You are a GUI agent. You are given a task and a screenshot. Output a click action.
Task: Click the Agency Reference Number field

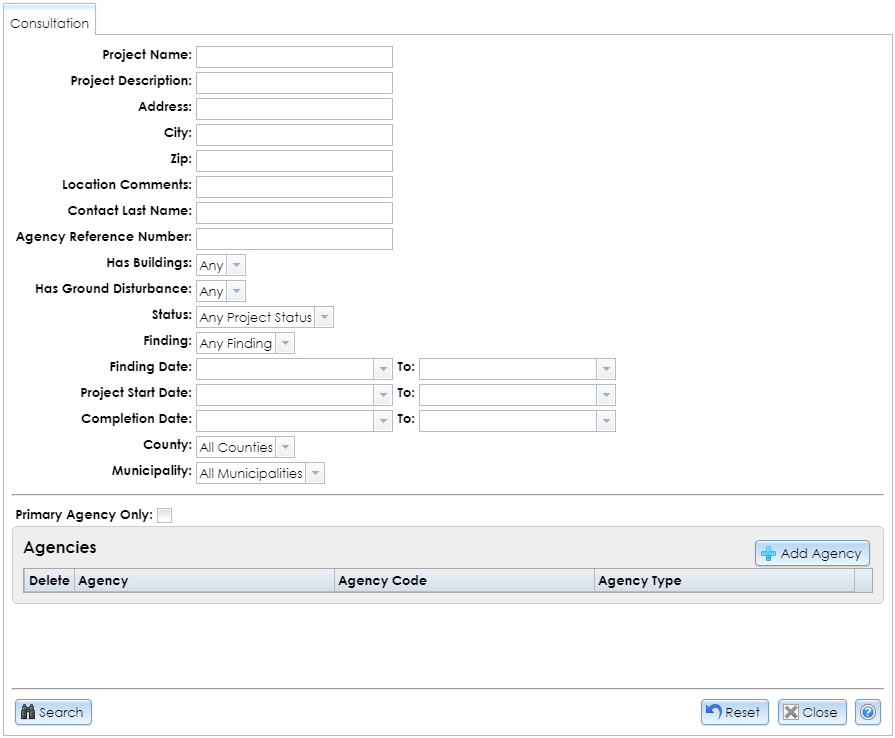tap(293, 238)
